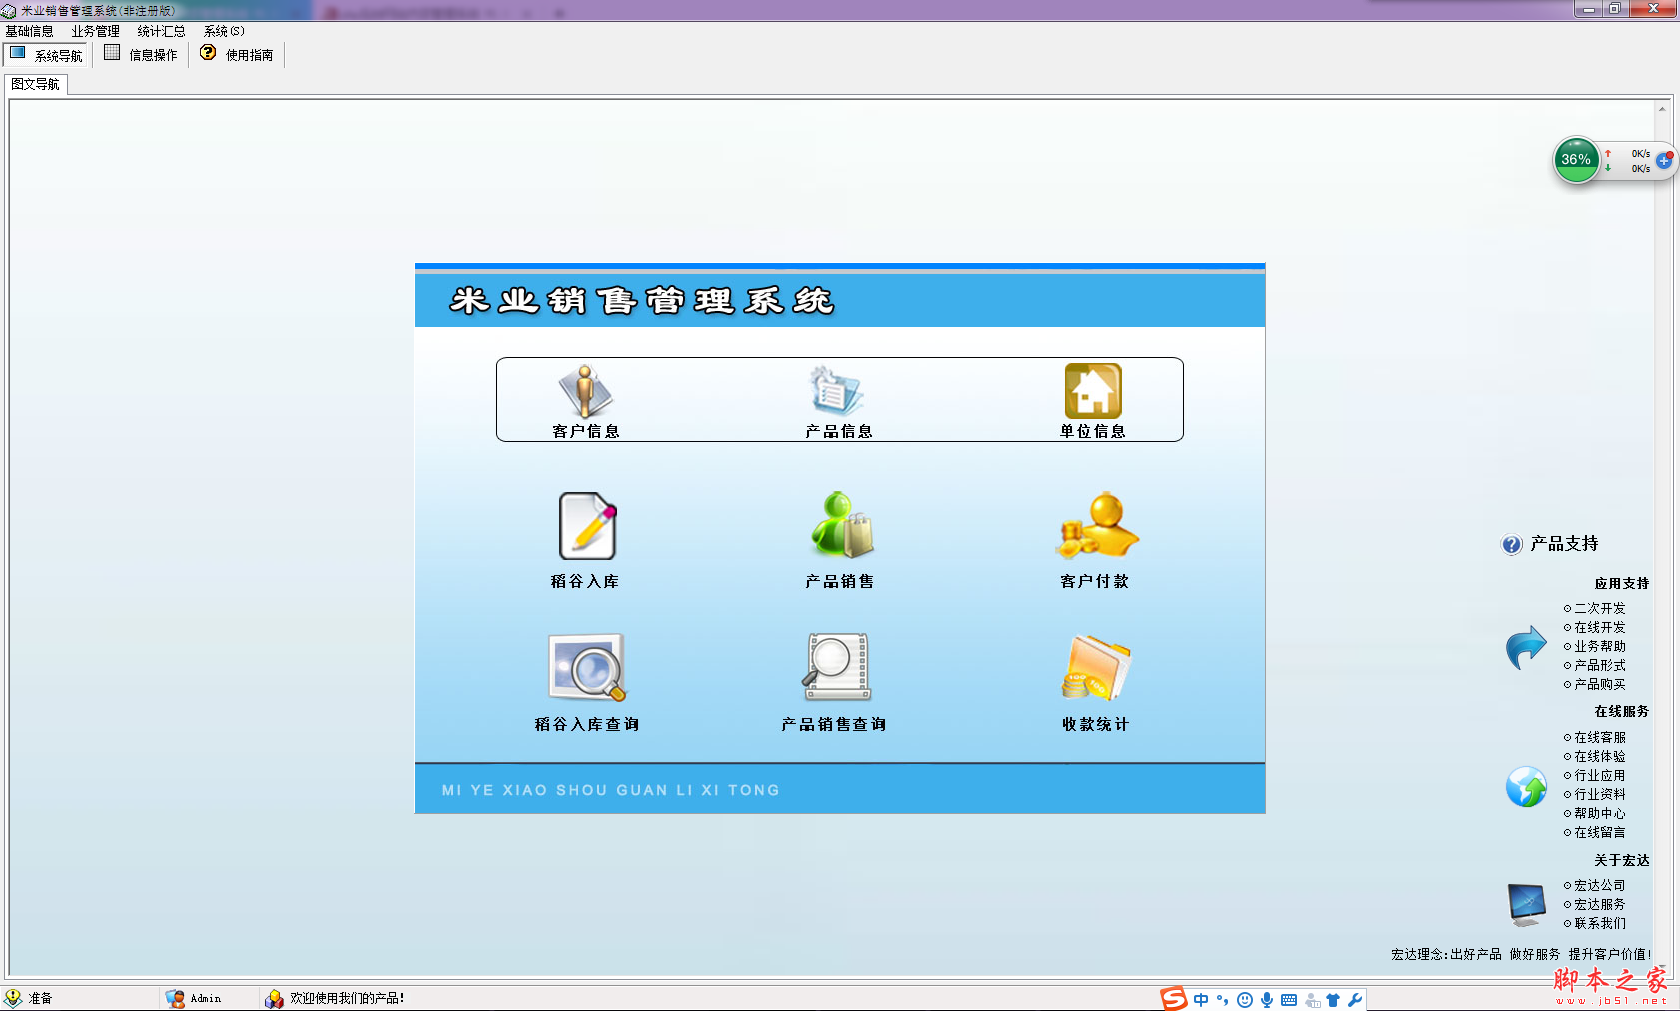Click the monitor 关于宏达 icon

point(1526,904)
